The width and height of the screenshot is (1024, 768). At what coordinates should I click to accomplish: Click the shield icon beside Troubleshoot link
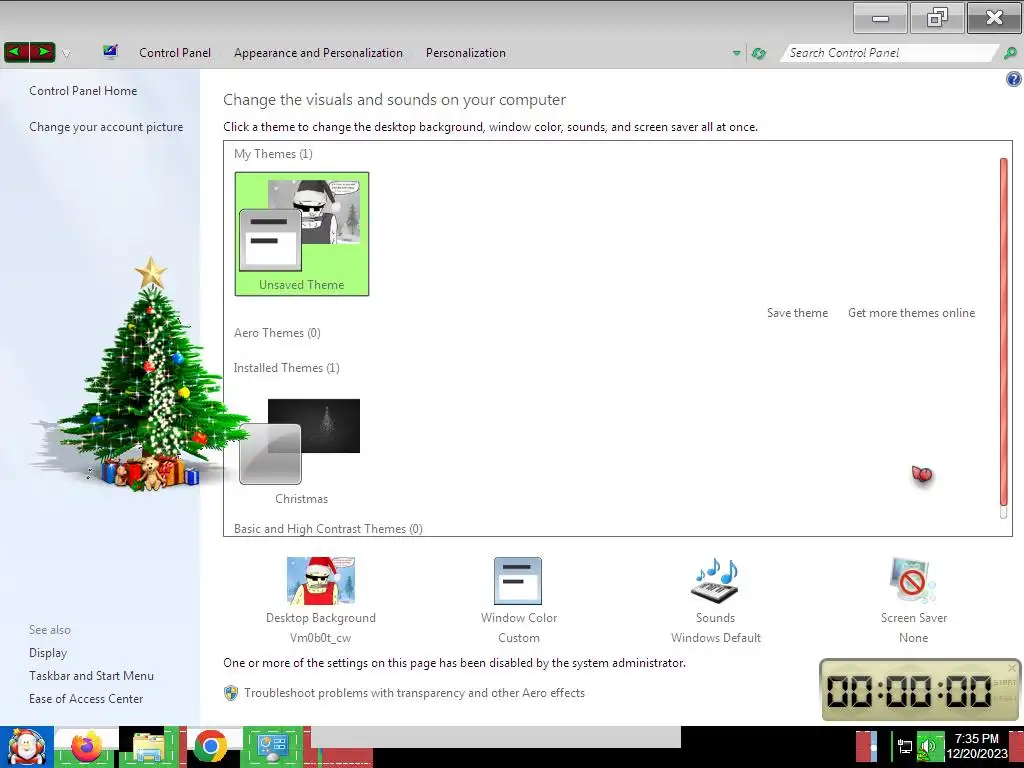(231, 693)
